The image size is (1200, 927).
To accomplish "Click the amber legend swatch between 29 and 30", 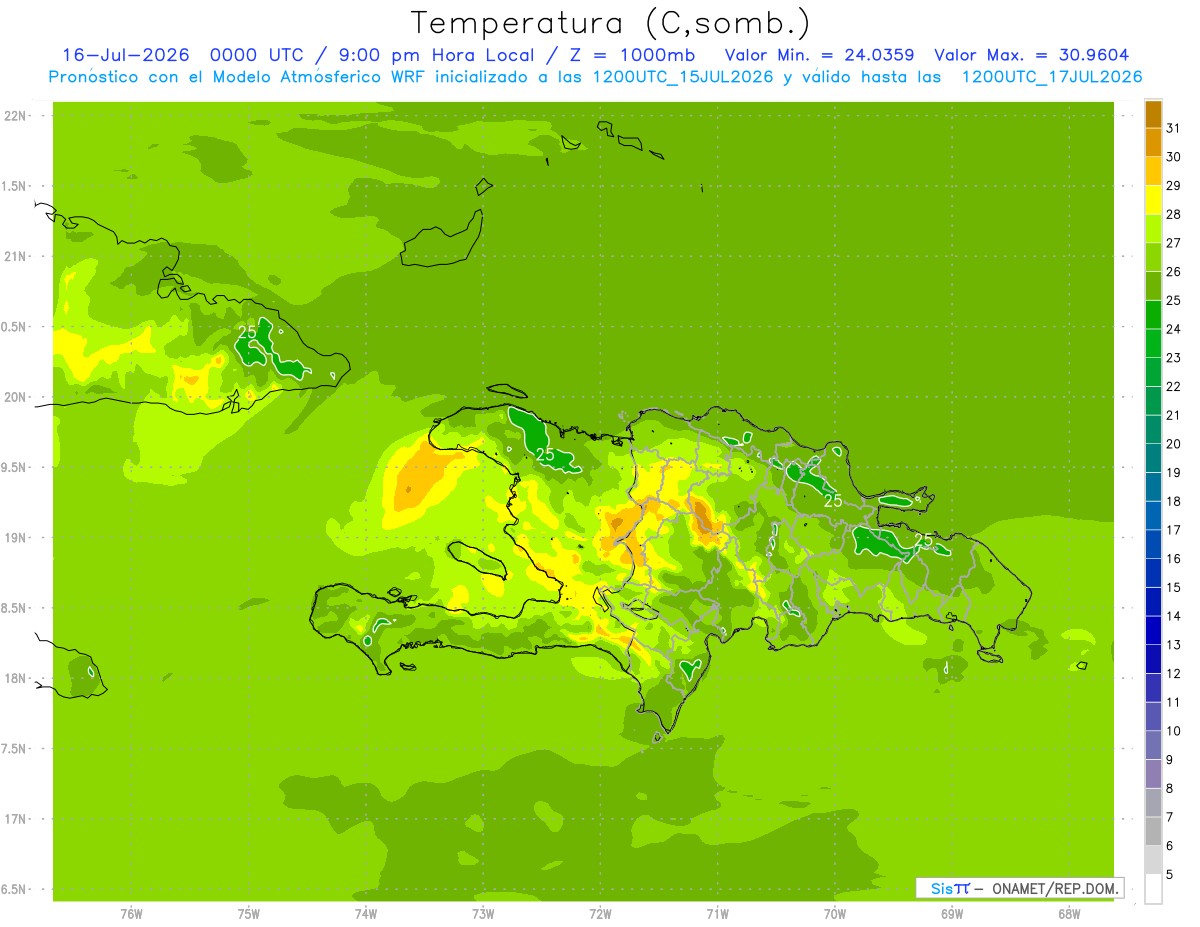I will [1153, 171].
